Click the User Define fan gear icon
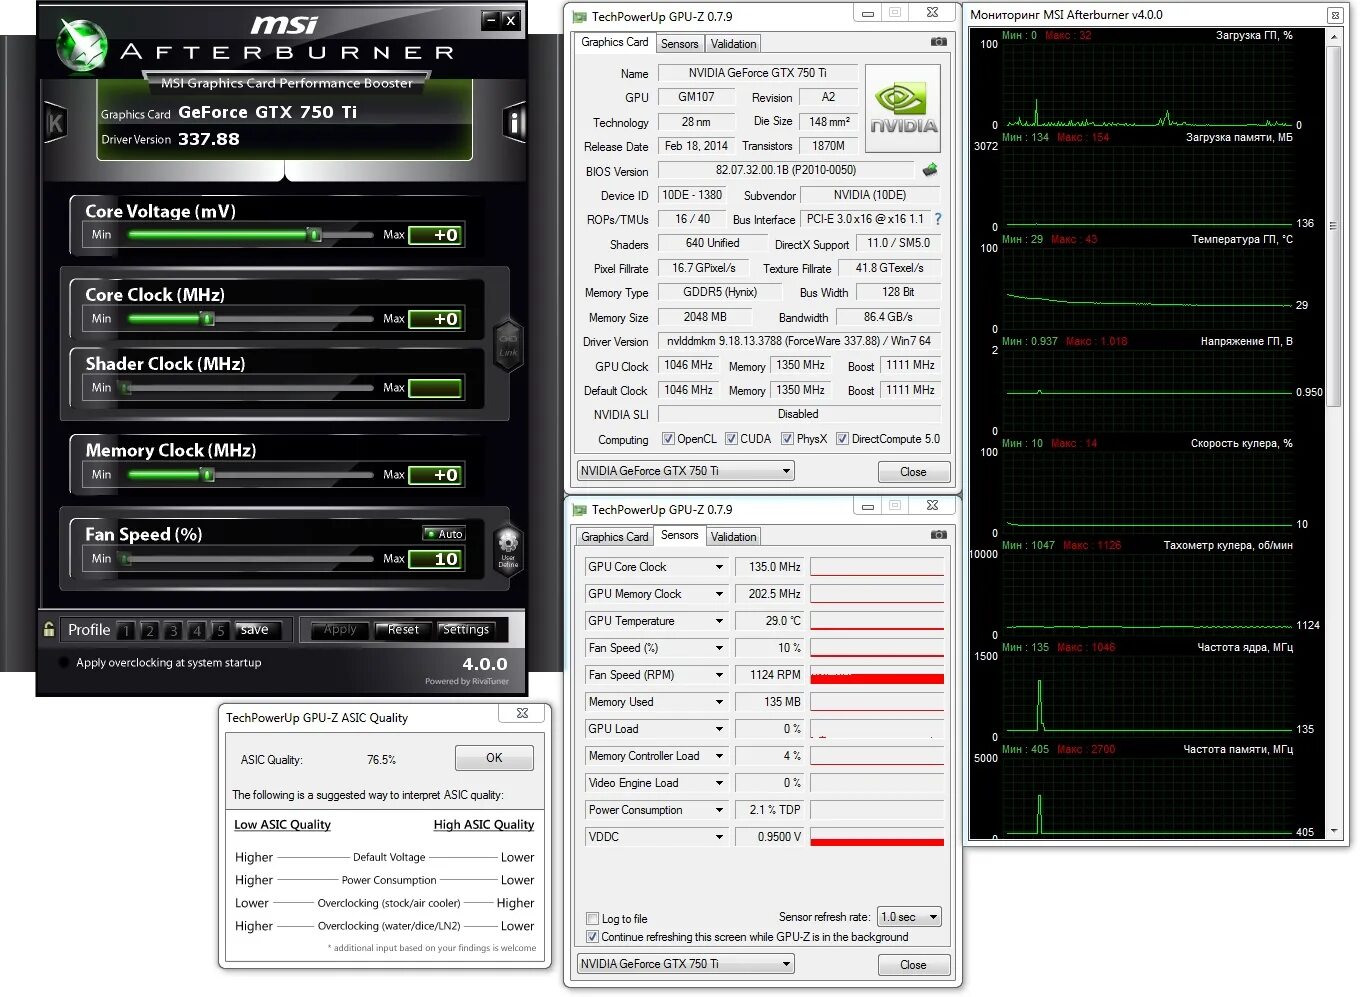Viewport: 1364px width, 997px height. (x=508, y=548)
